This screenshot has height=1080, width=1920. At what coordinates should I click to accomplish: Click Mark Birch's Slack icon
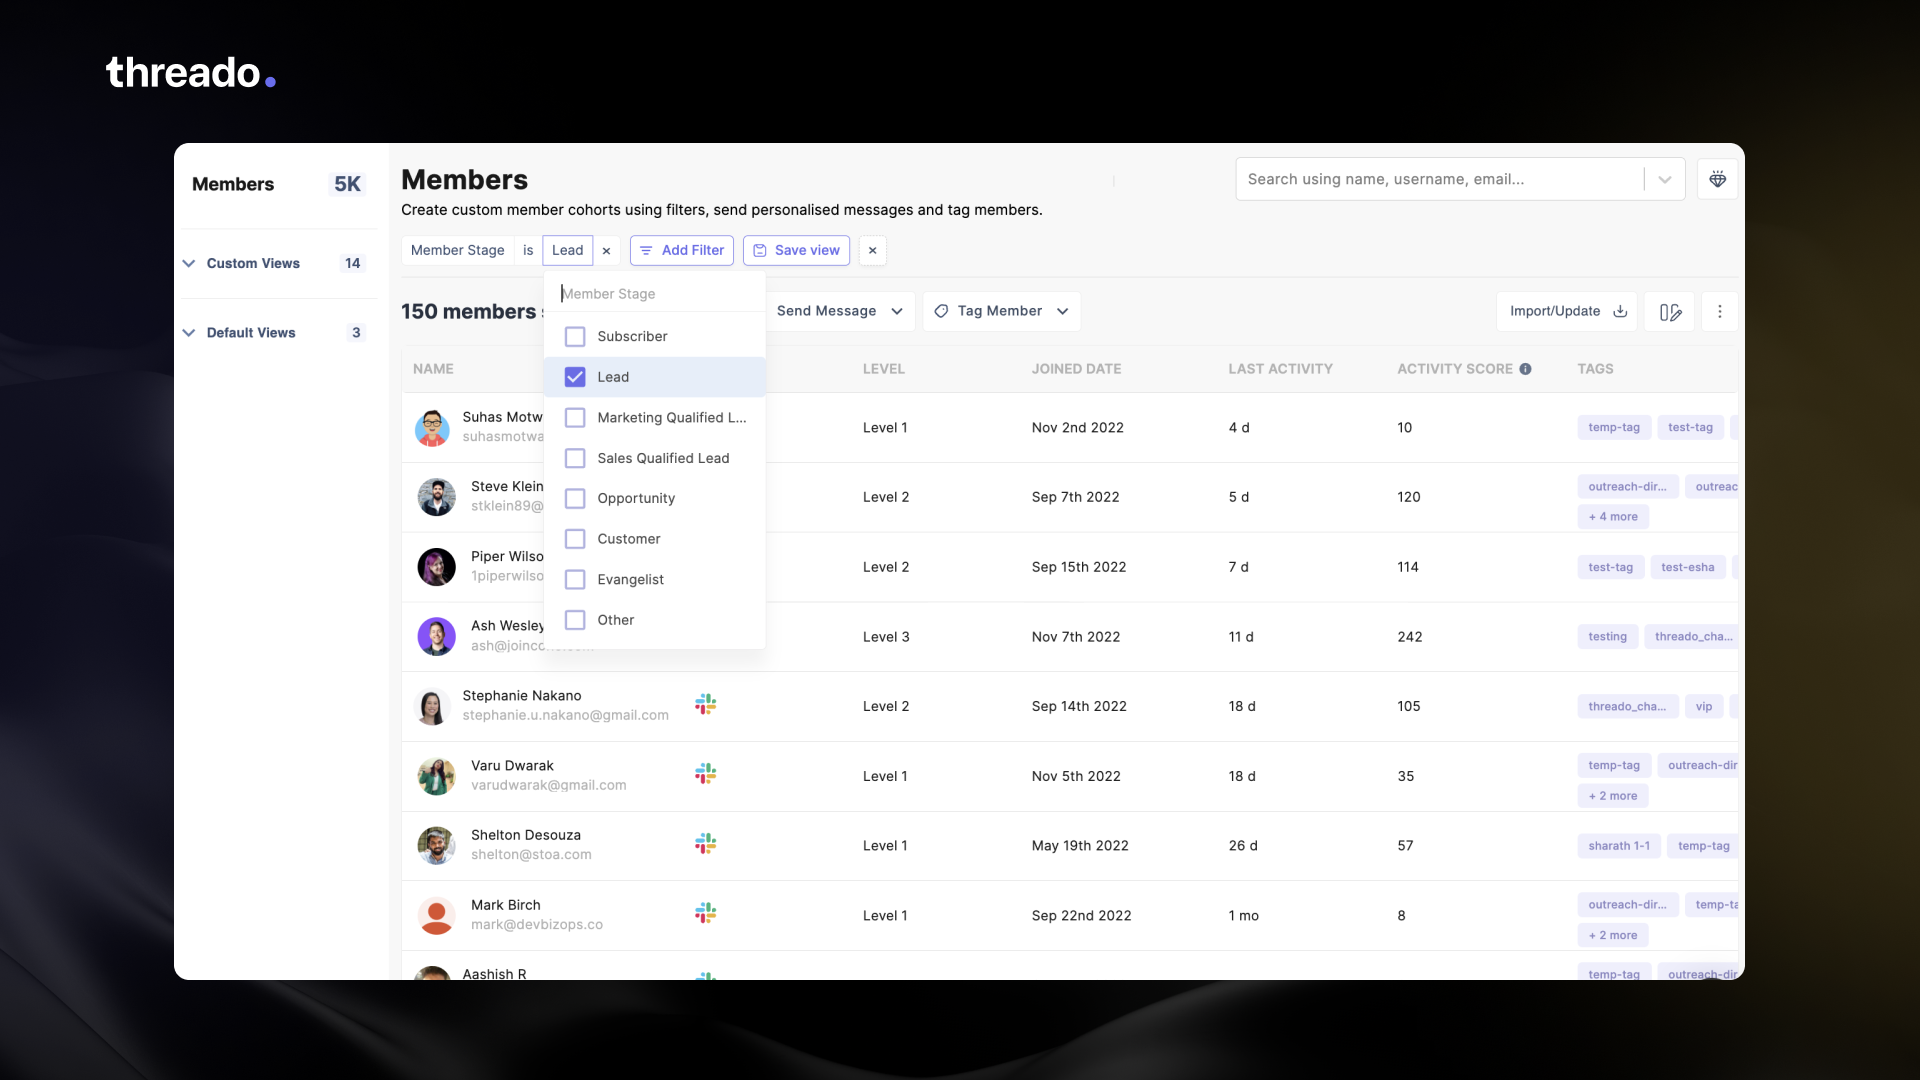click(705, 914)
